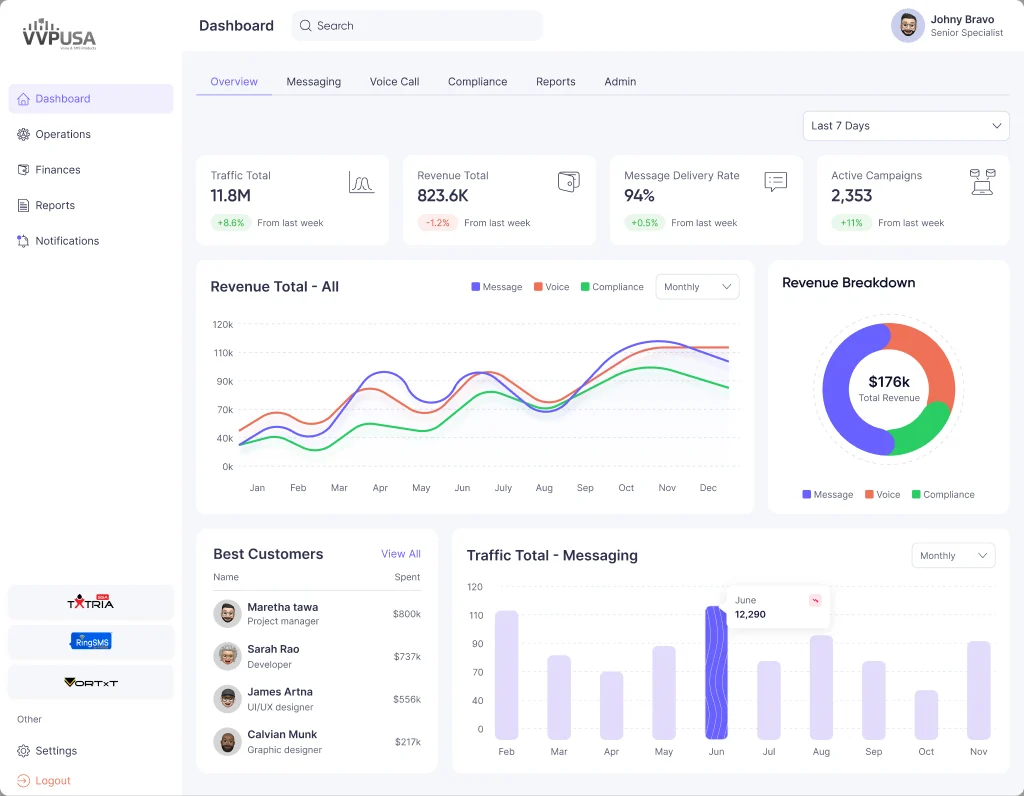Image resolution: width=1024 pixels, height=796 pixels.
Task: Click Compliance legend under Revenue Breakdown donut
Action: click(943, 494)
